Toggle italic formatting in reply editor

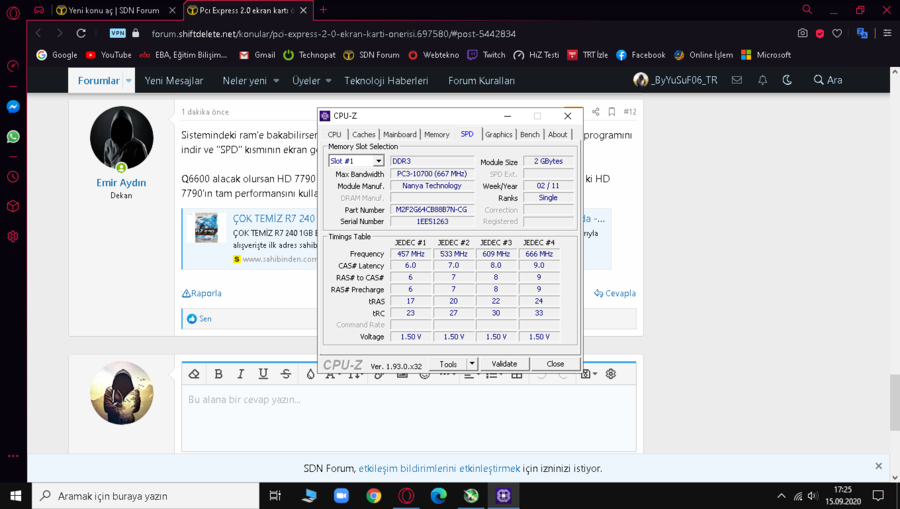click(241, 374)
